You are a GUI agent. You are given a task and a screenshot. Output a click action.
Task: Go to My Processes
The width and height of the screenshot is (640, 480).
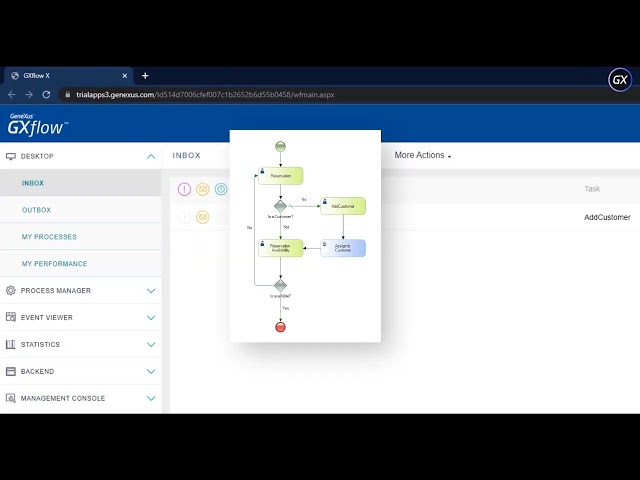click(x=49, y=237)
